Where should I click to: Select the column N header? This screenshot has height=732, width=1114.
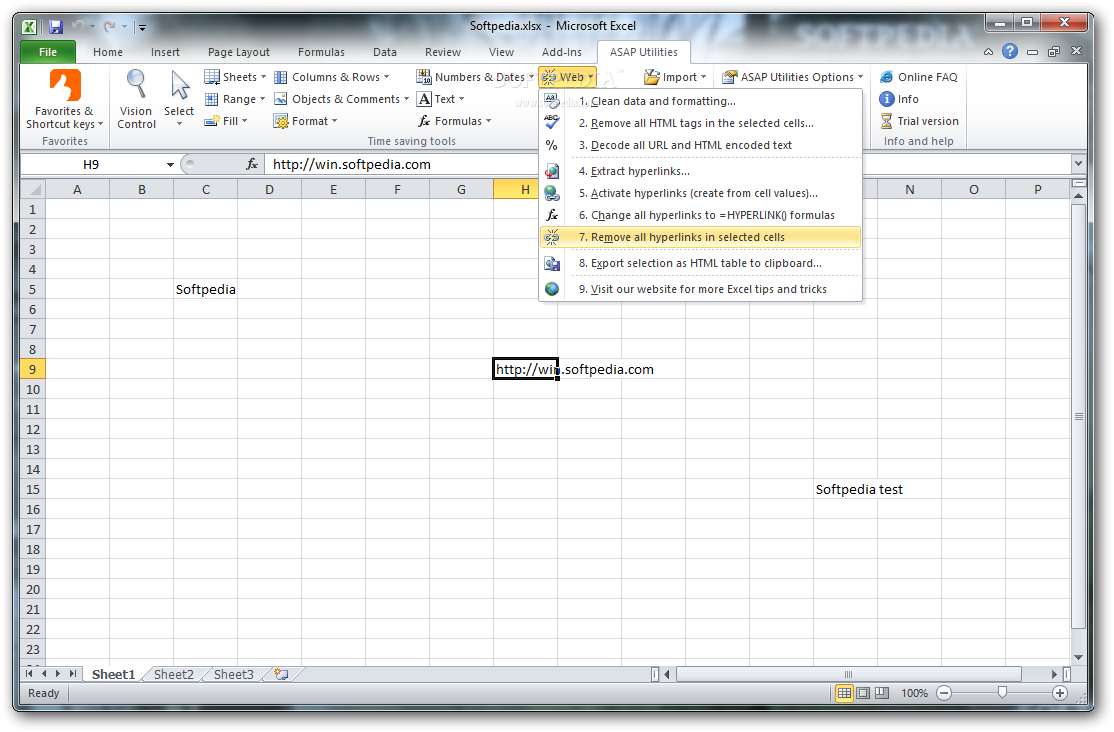pyautogui.click(x=909, y=190)
